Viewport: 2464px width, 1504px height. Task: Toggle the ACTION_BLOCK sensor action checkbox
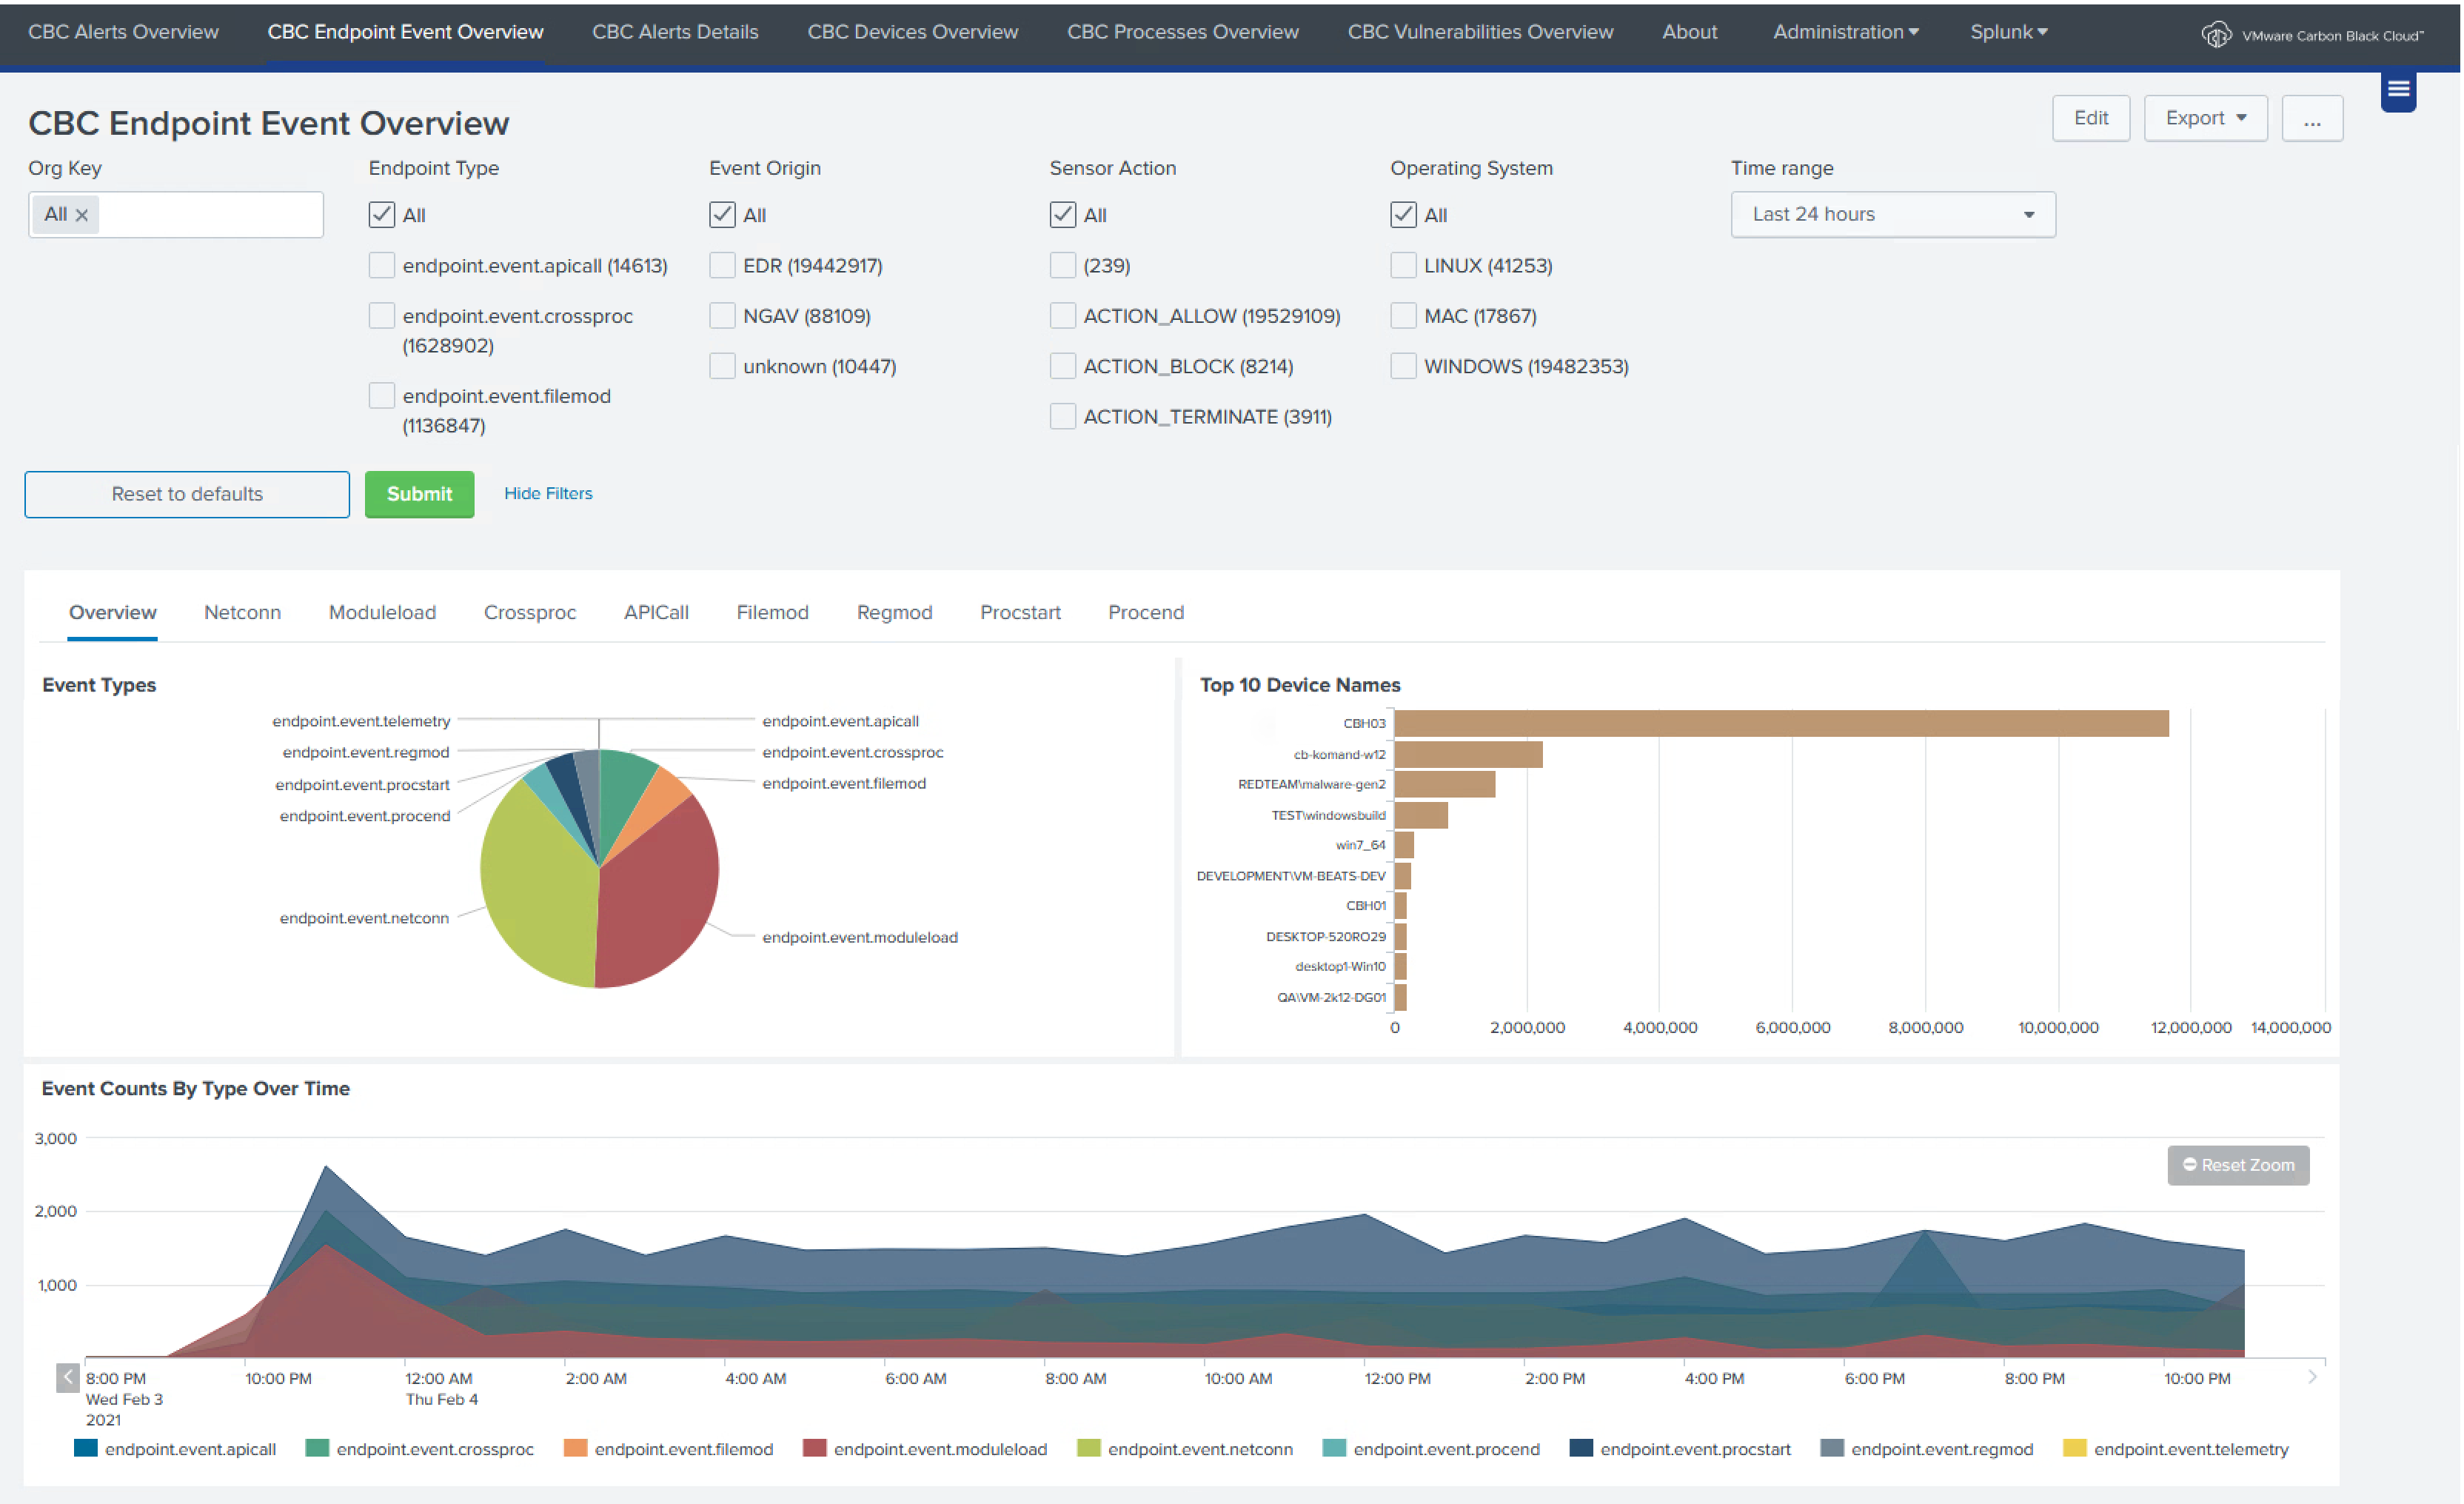pos(1058,367)
